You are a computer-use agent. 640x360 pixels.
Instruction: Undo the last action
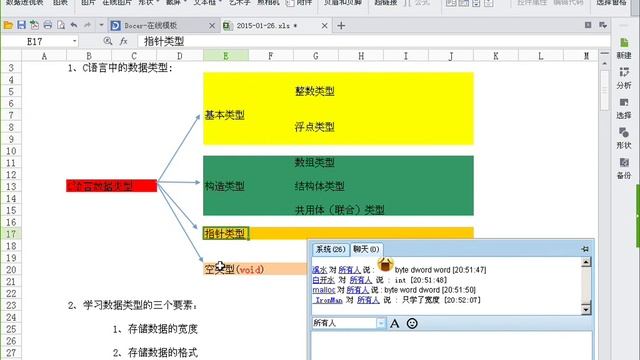74,25
